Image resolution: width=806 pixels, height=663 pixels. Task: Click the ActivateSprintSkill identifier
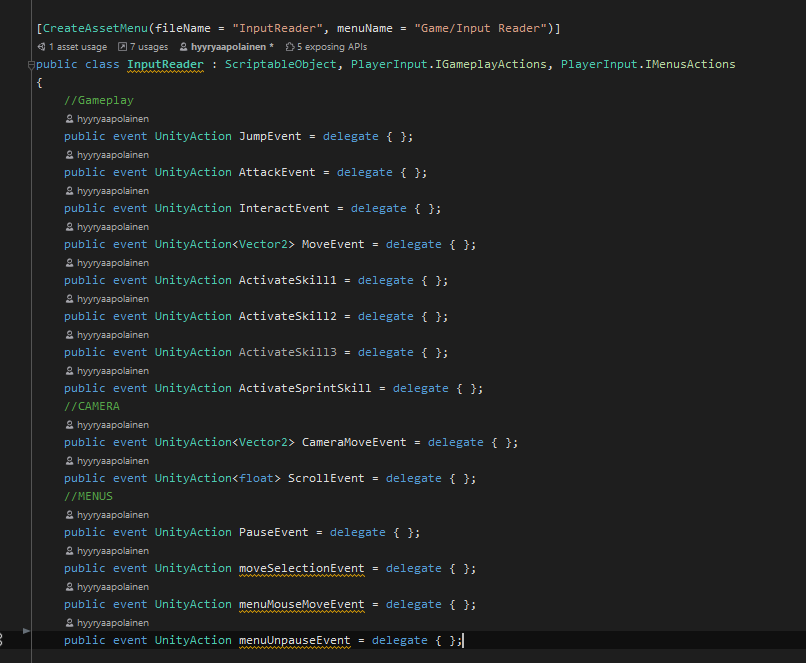tap(305, 388)
